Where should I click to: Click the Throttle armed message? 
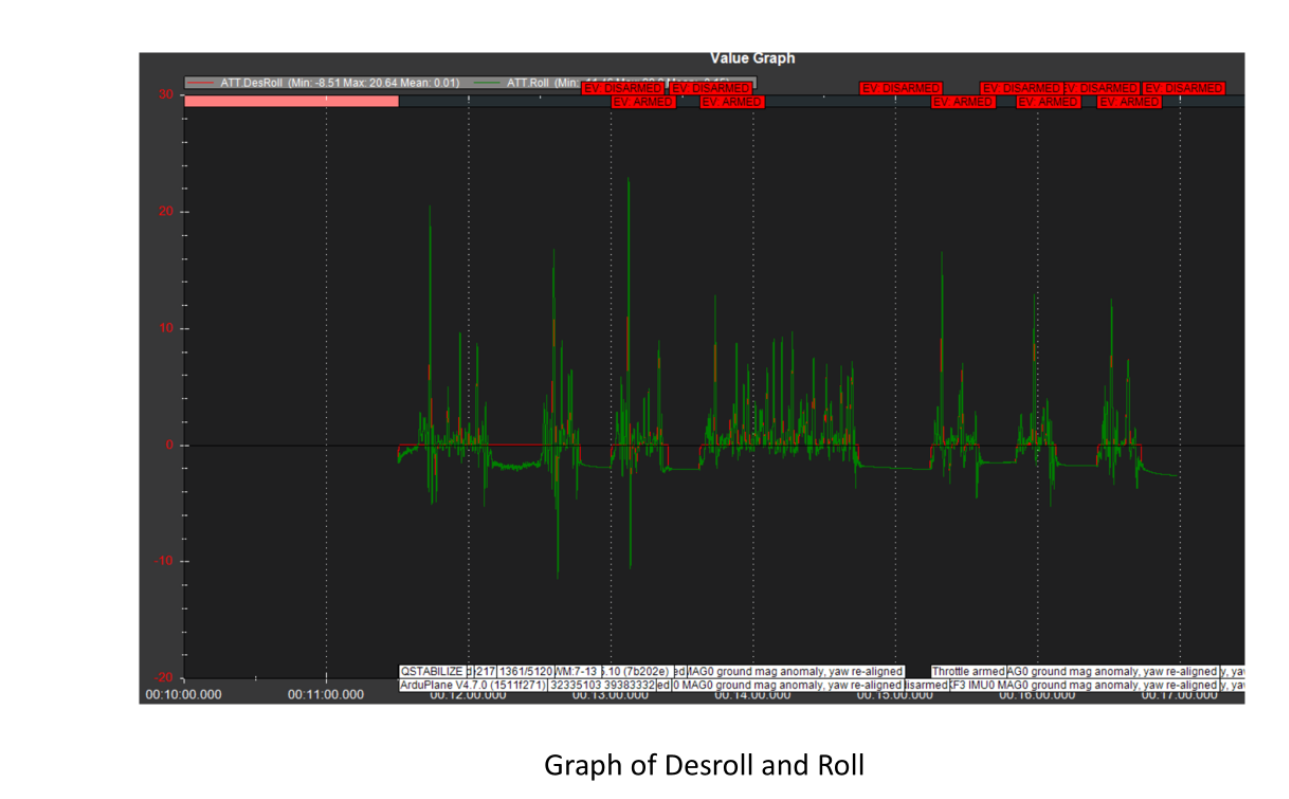[969, 671]
